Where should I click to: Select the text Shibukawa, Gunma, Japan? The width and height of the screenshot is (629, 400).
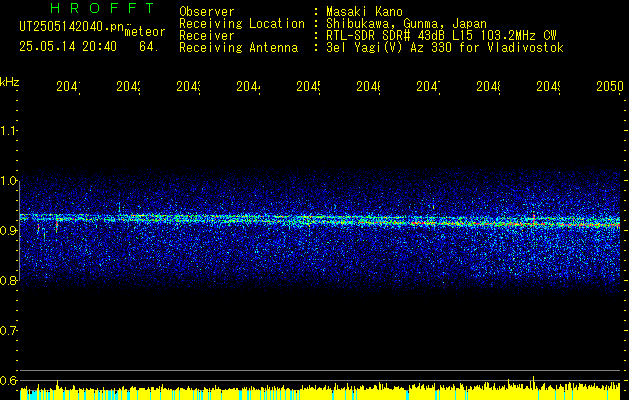click(x=406, y=24)
